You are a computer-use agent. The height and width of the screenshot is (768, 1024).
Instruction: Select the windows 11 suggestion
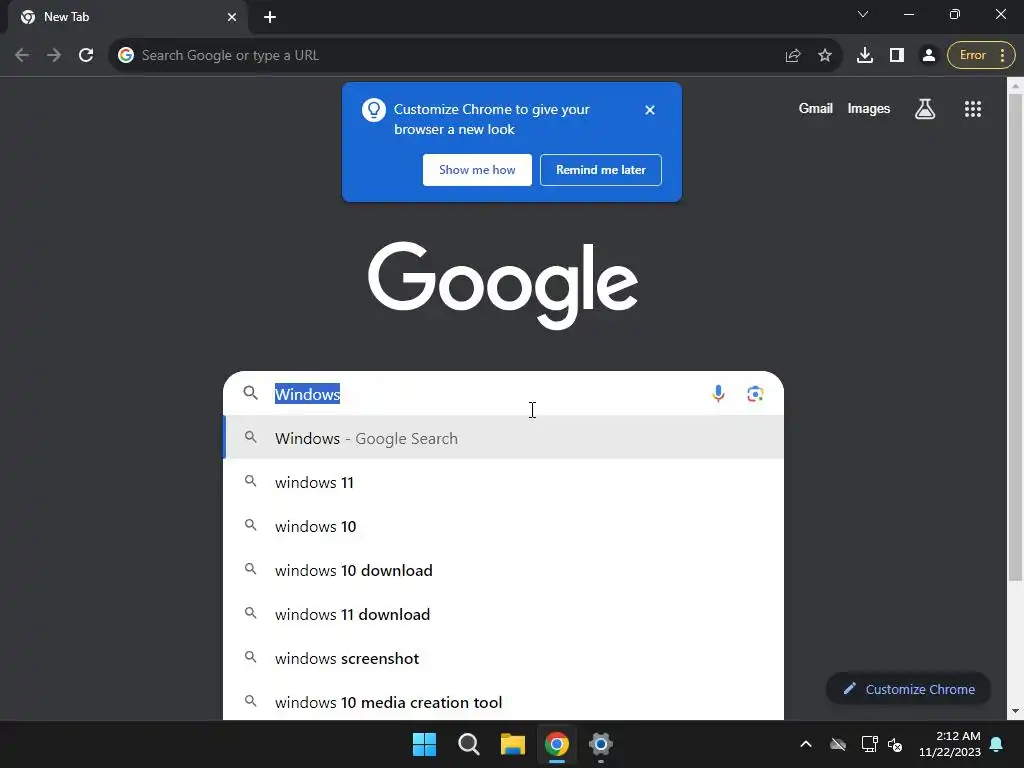click(x=504, y=482)
